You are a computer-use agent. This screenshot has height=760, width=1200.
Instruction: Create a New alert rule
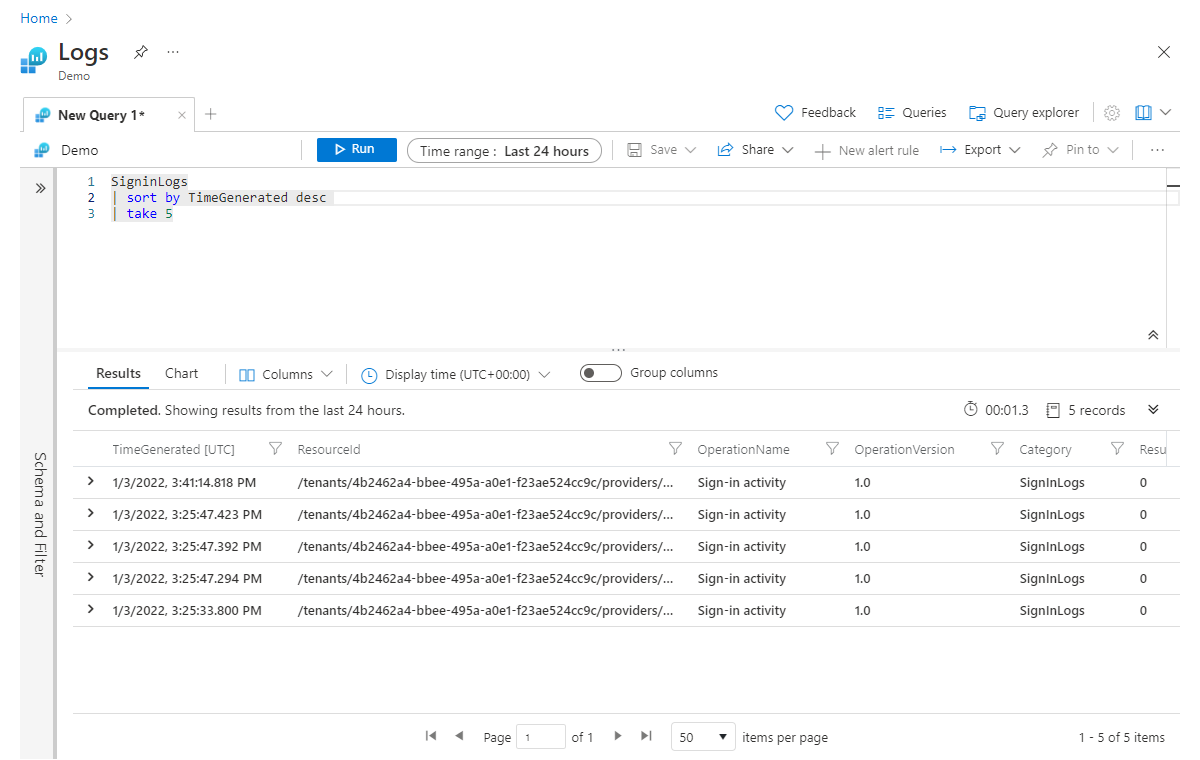[x=866, y=151]
